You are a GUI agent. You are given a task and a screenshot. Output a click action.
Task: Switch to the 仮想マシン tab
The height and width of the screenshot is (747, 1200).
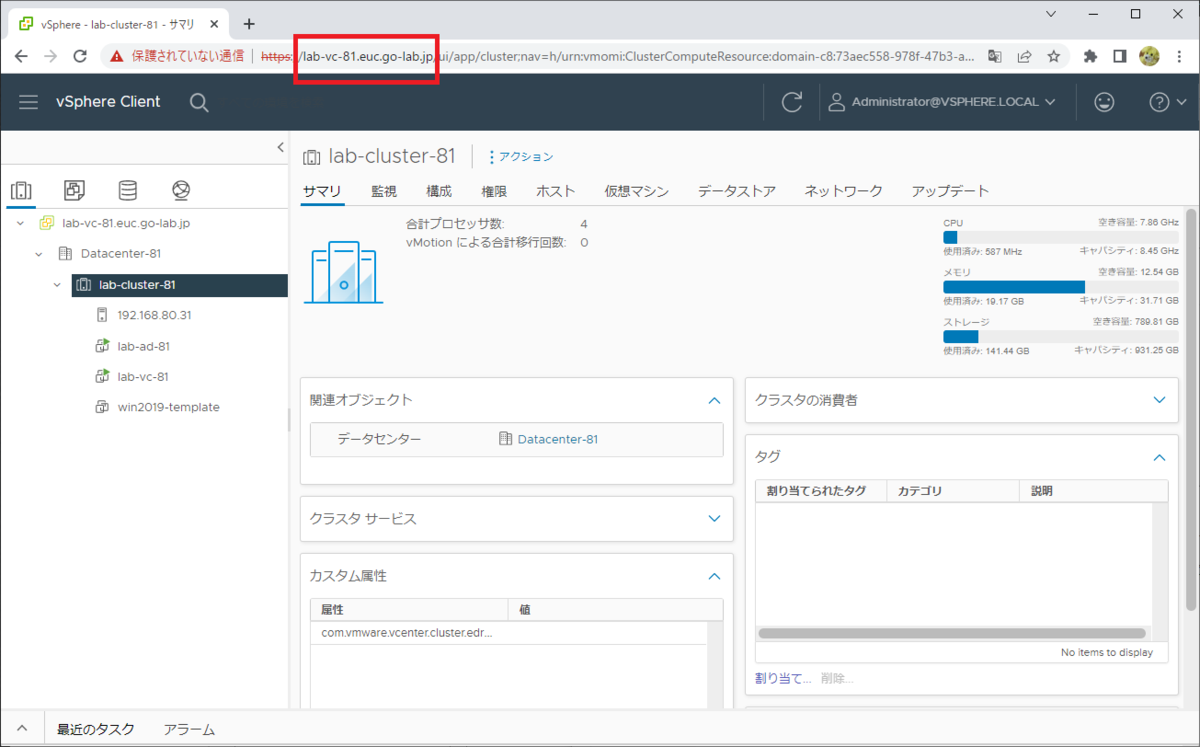(637, 191)
